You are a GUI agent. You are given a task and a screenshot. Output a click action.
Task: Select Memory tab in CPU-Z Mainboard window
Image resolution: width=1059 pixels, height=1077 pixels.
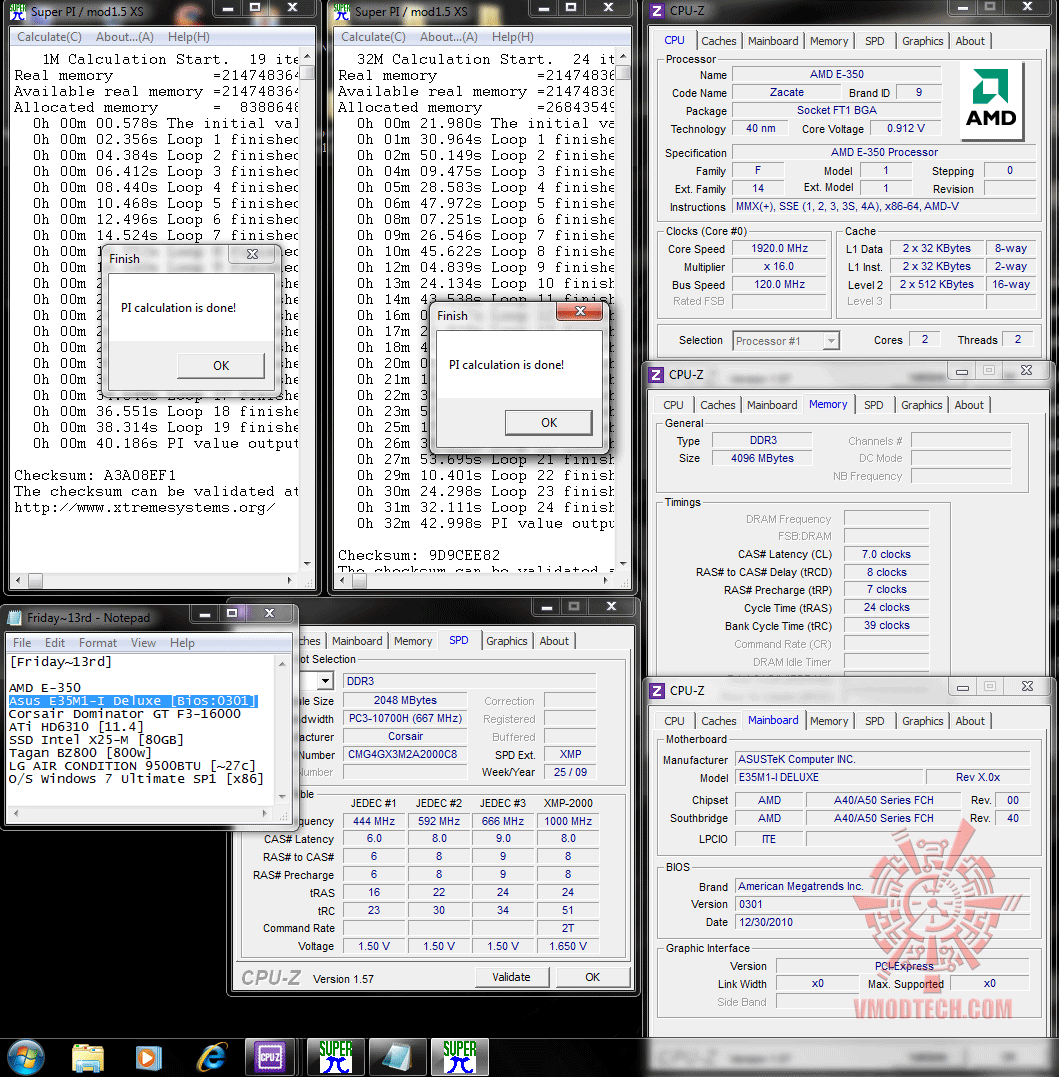coord(829,721)
